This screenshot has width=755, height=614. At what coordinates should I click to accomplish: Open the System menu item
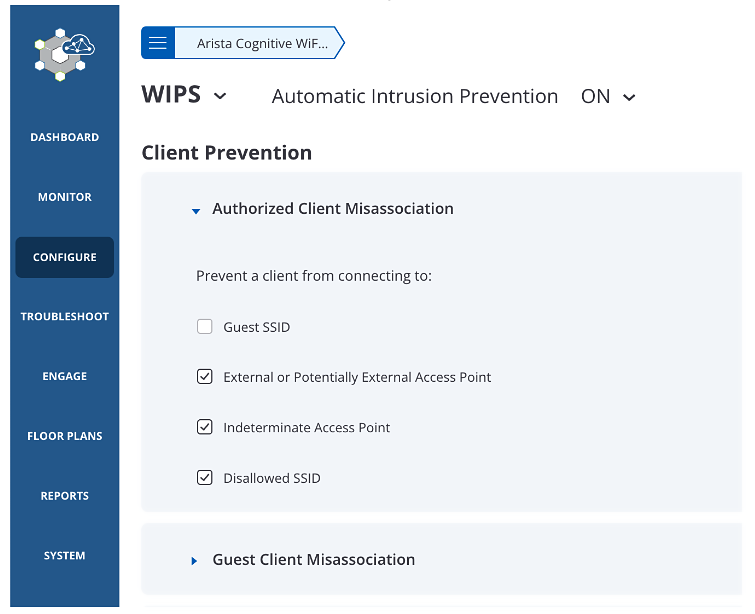click(x=65, y=555)
